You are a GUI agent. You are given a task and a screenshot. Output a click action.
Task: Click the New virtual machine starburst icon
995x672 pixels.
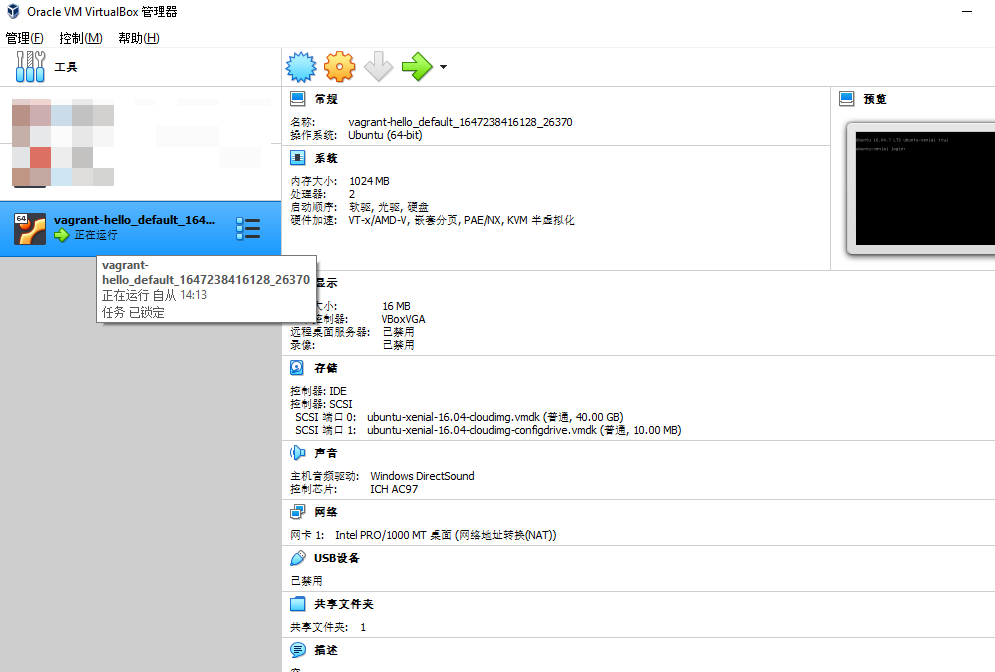pyautogui.click(x=301, y=67)
